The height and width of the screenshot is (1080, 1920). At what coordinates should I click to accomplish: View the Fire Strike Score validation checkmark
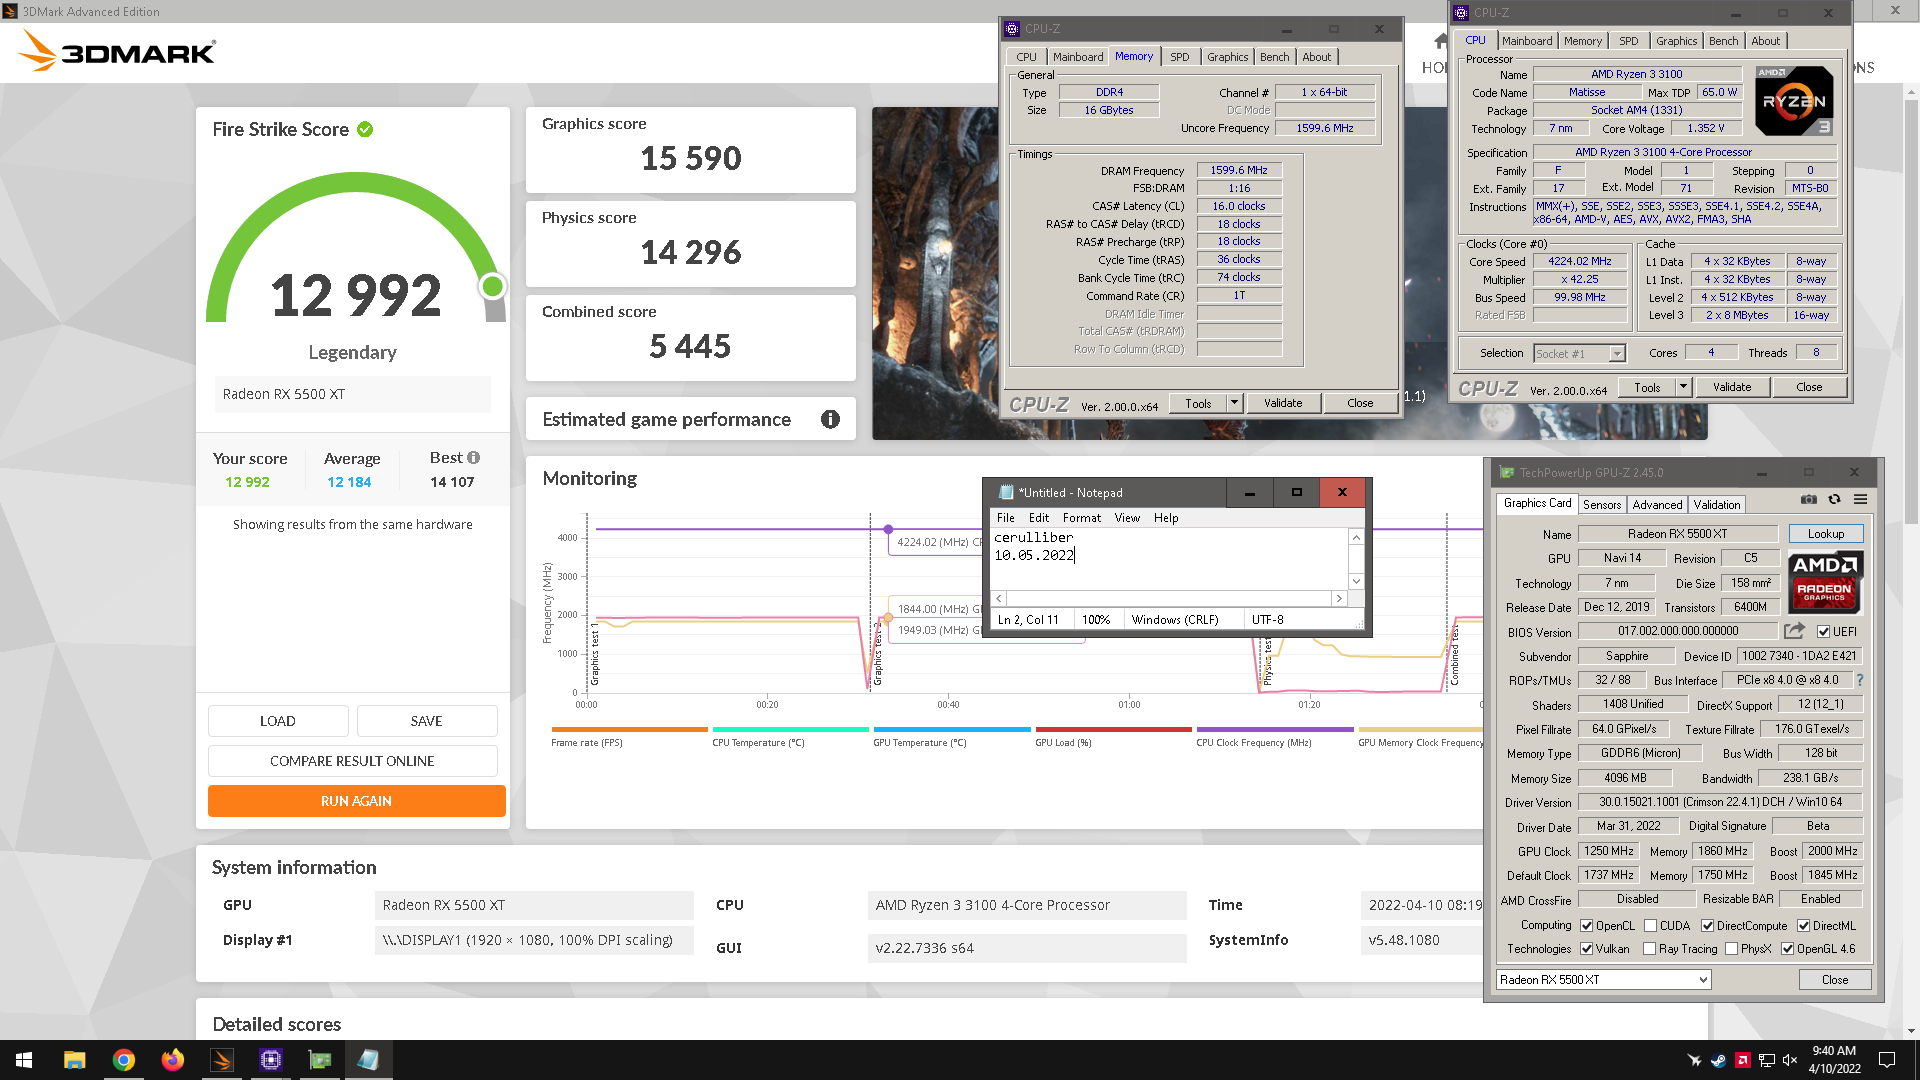[365, 129]
